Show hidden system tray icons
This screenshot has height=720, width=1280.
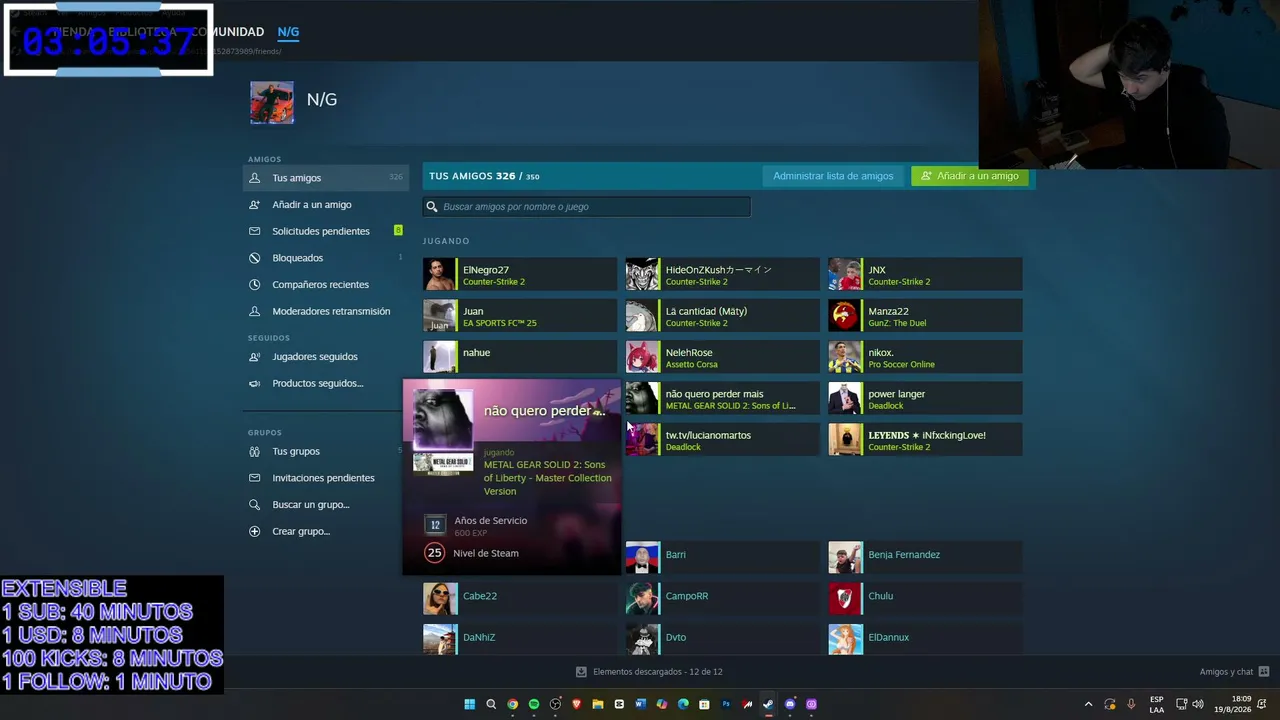tap(1089, 704)
